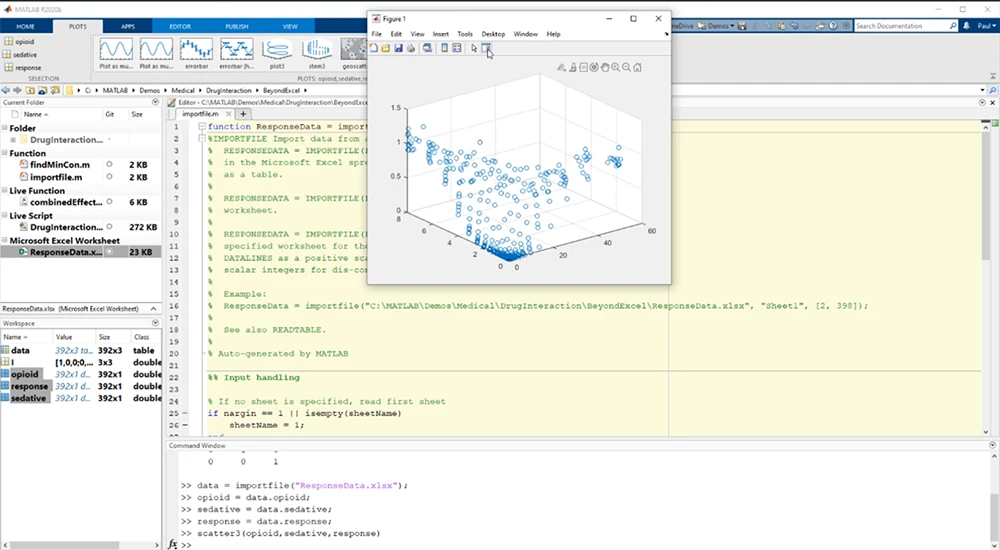Open the Tools menu in Figure 1

click(465, 34)
